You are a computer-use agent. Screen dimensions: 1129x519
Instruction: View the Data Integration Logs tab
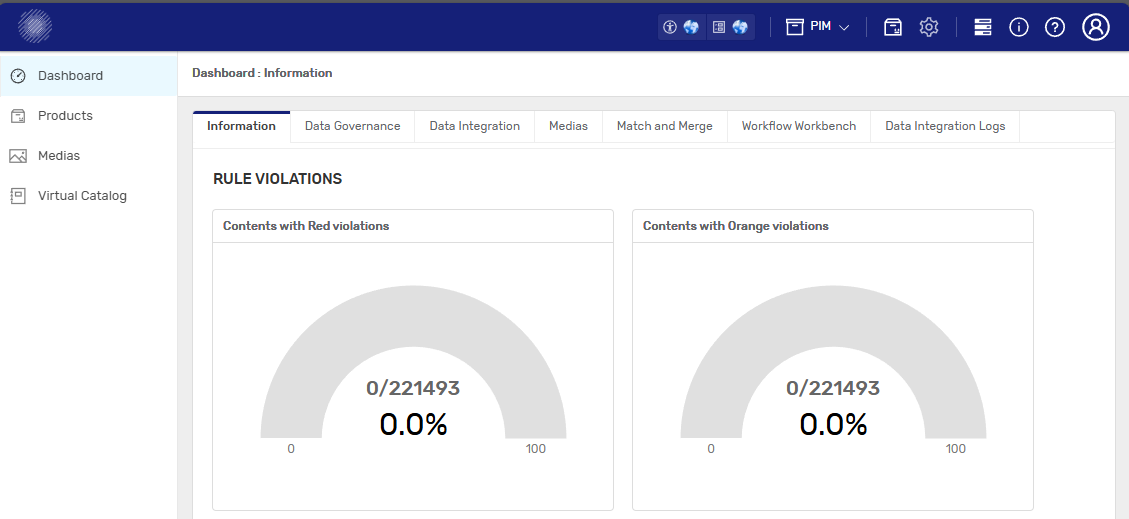945,127
